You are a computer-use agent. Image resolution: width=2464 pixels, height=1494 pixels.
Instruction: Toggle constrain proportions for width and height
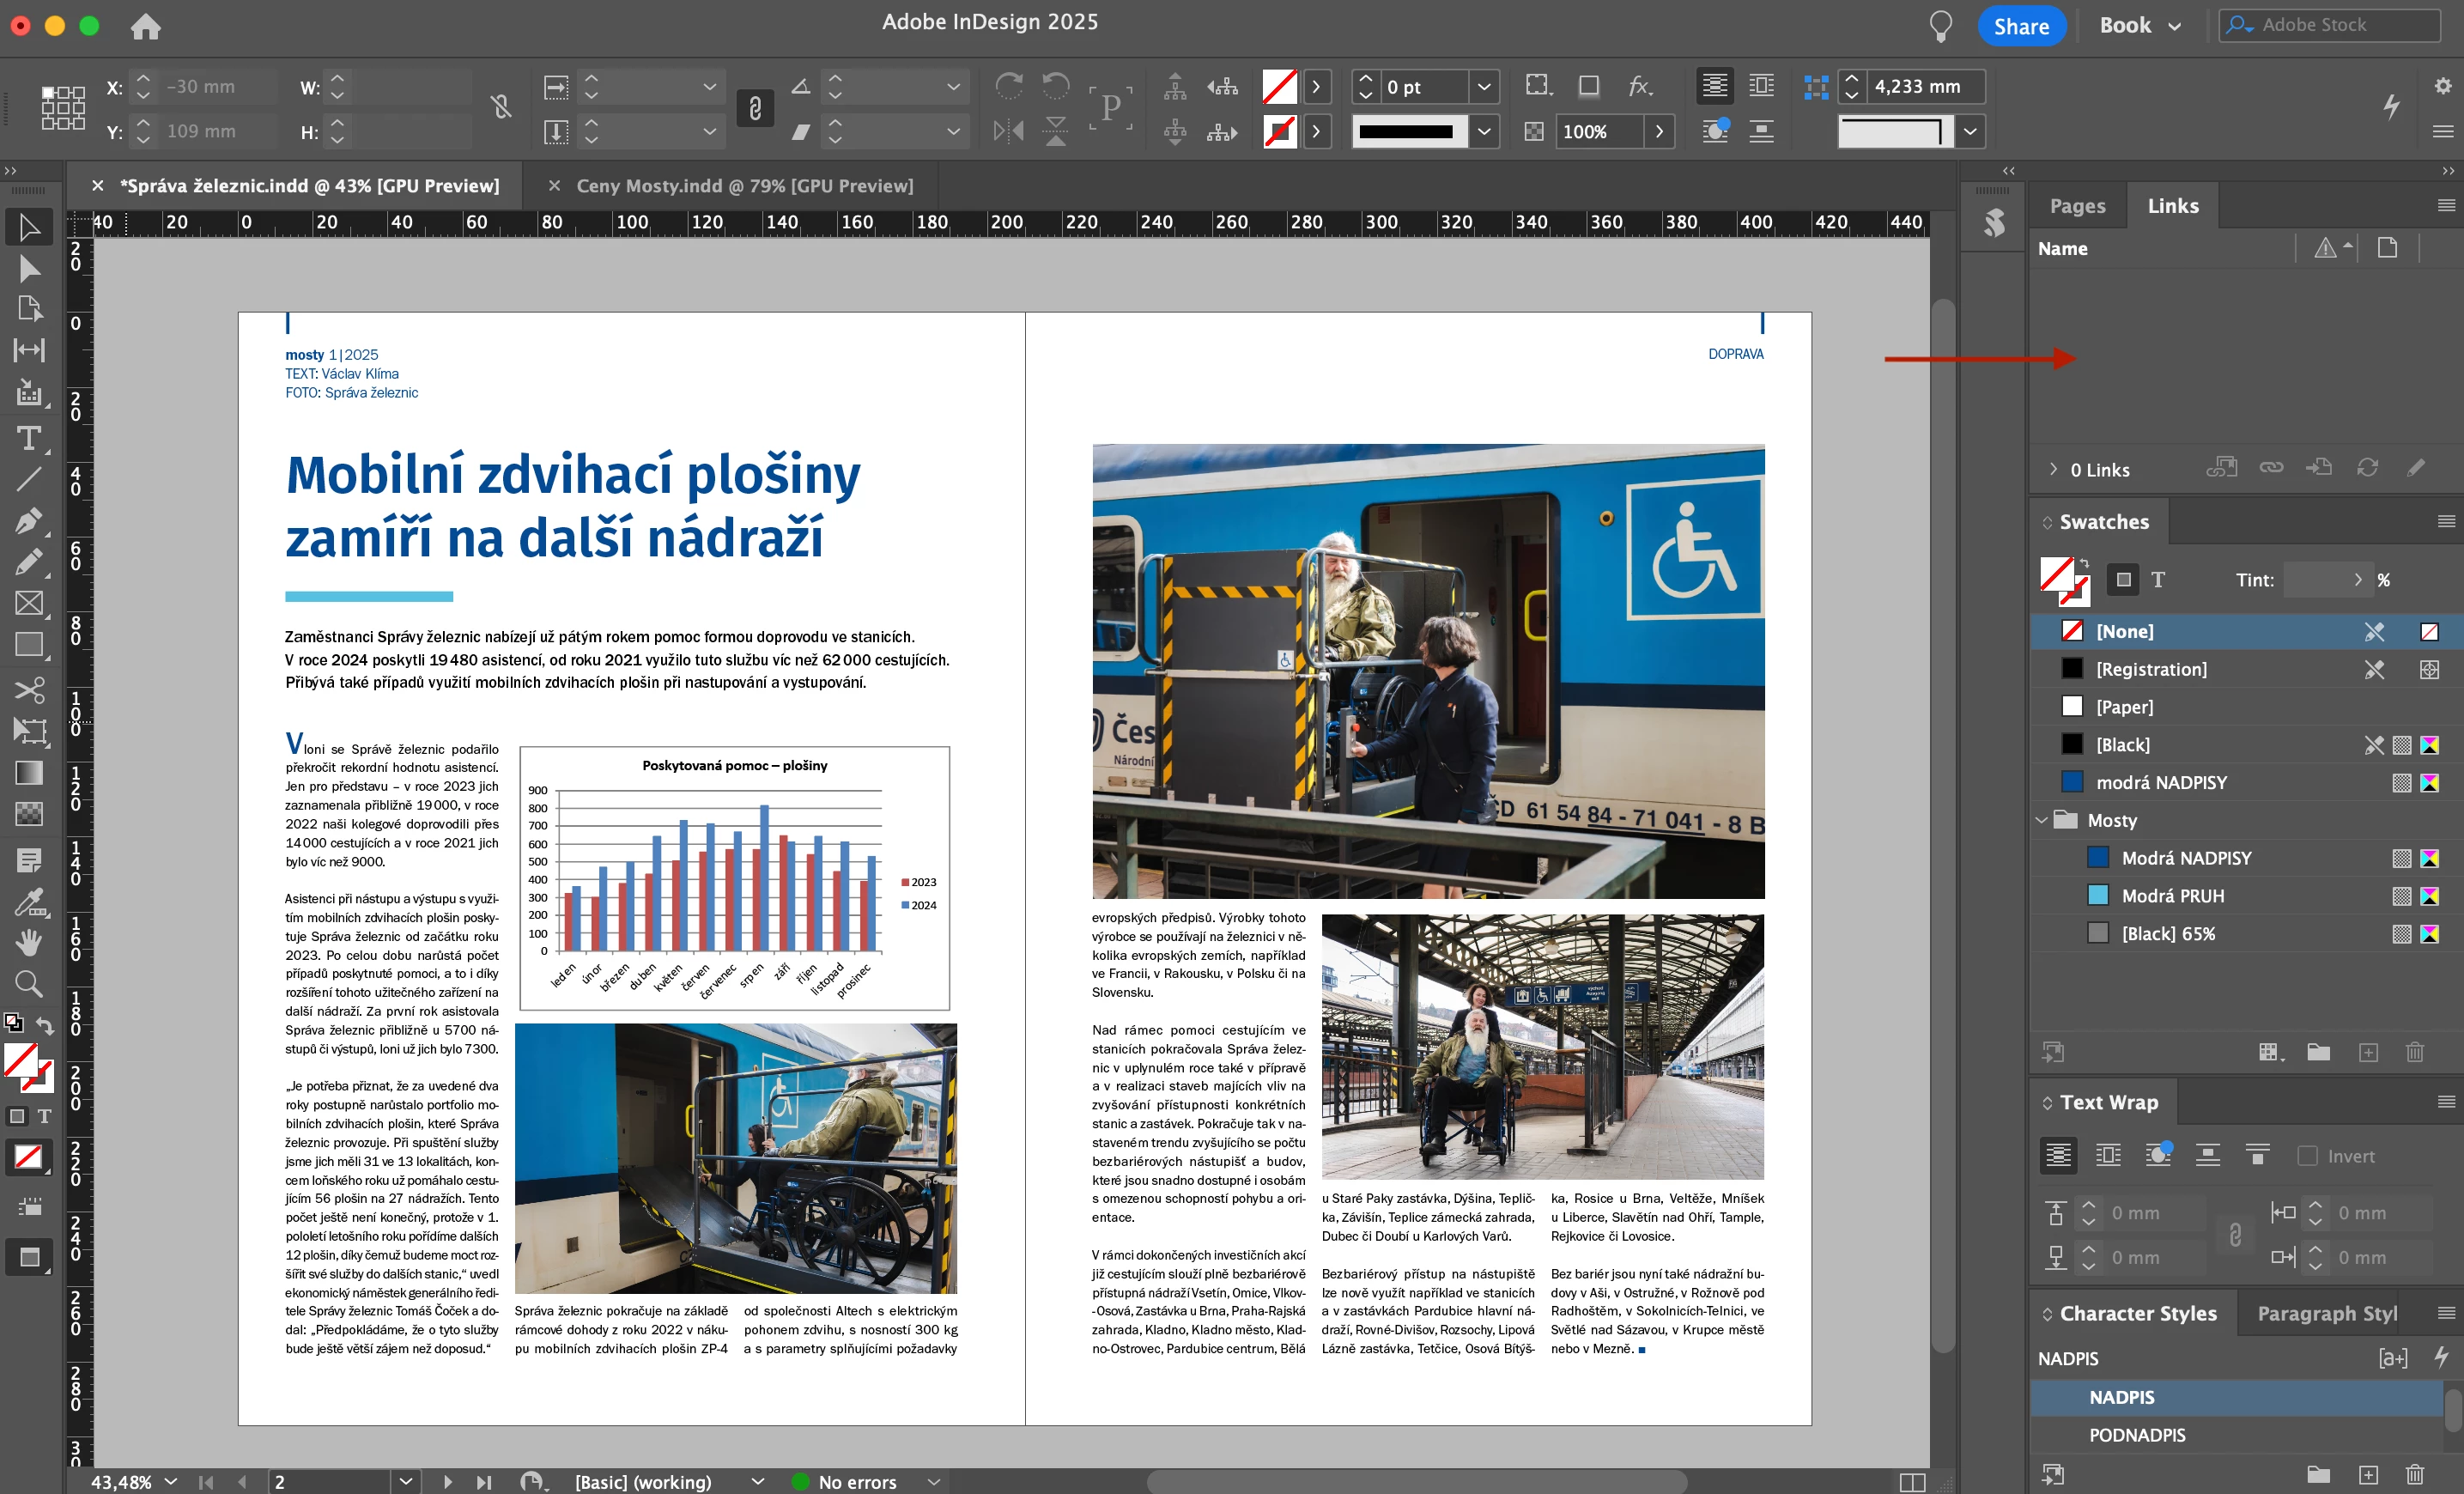501,108
